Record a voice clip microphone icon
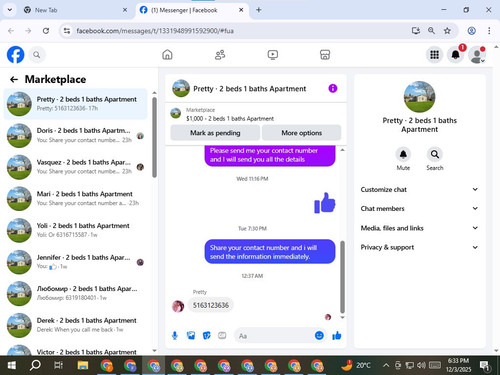This screenshot has height=375, width=500. click(x=175, y=335)
